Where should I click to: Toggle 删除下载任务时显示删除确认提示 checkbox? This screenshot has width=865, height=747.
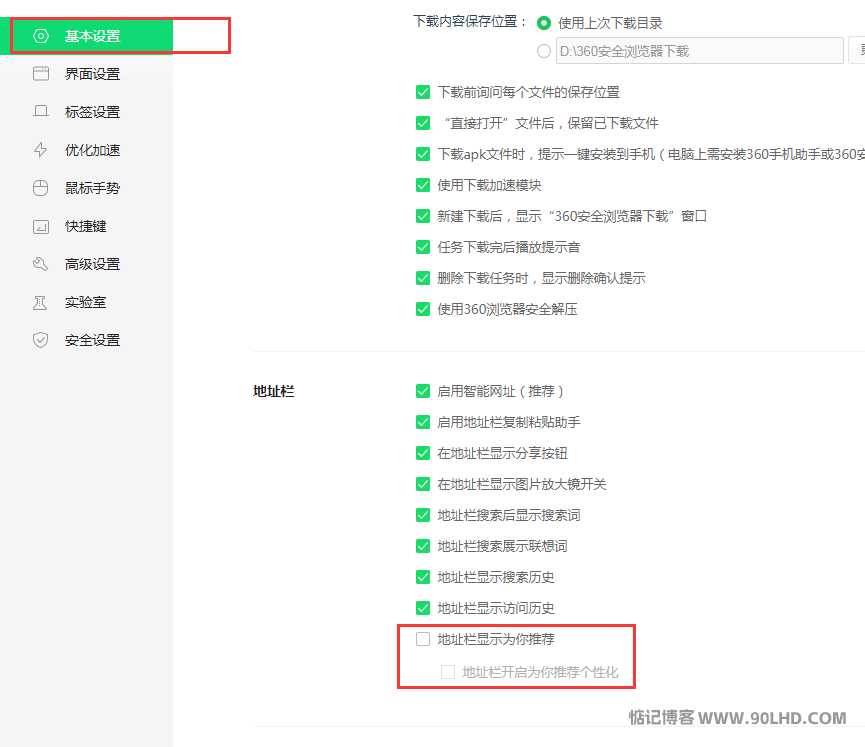click(x=423, y=278)
